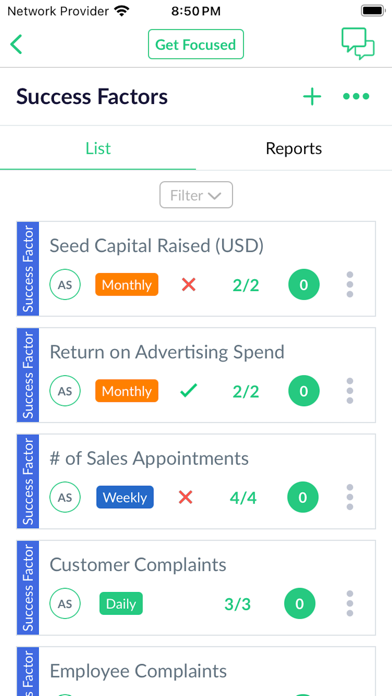Screen dimensions: 392x696
Task: Tap the green back chevron
Action: (x=16, y=44)
